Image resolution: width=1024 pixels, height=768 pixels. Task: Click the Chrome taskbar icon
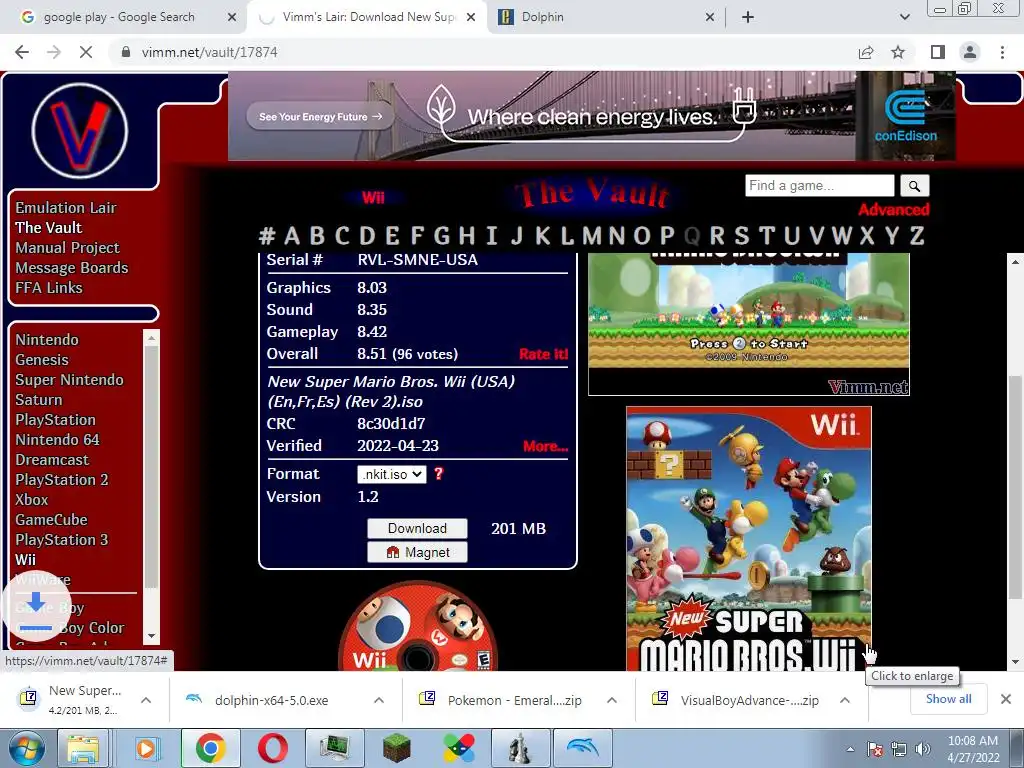tap(210, 748)
